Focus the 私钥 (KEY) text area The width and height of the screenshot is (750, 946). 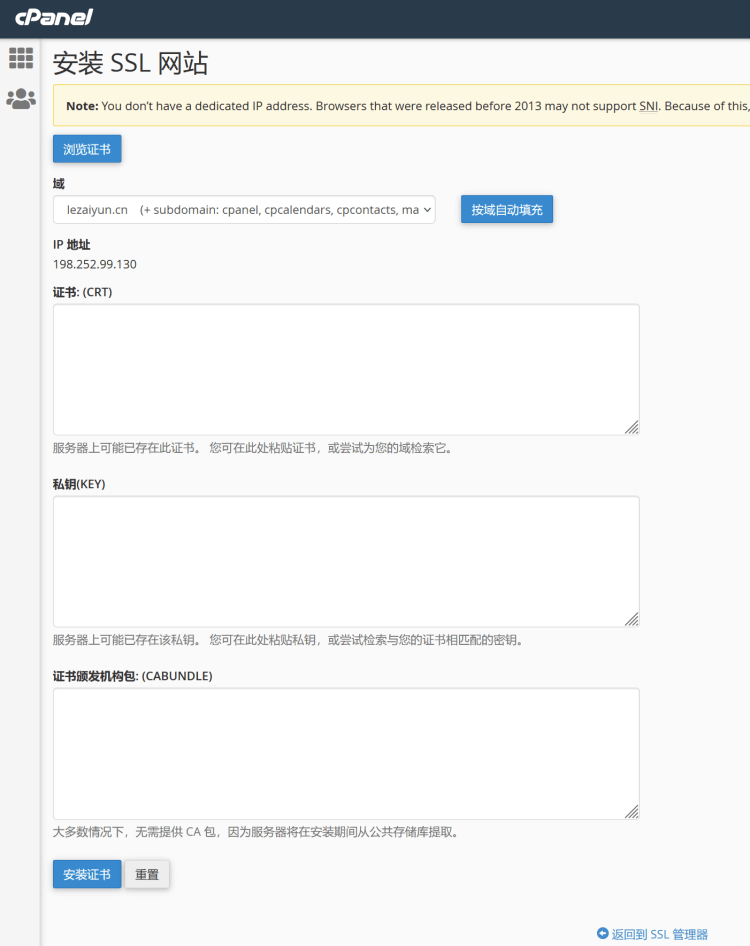coord(346,561)
